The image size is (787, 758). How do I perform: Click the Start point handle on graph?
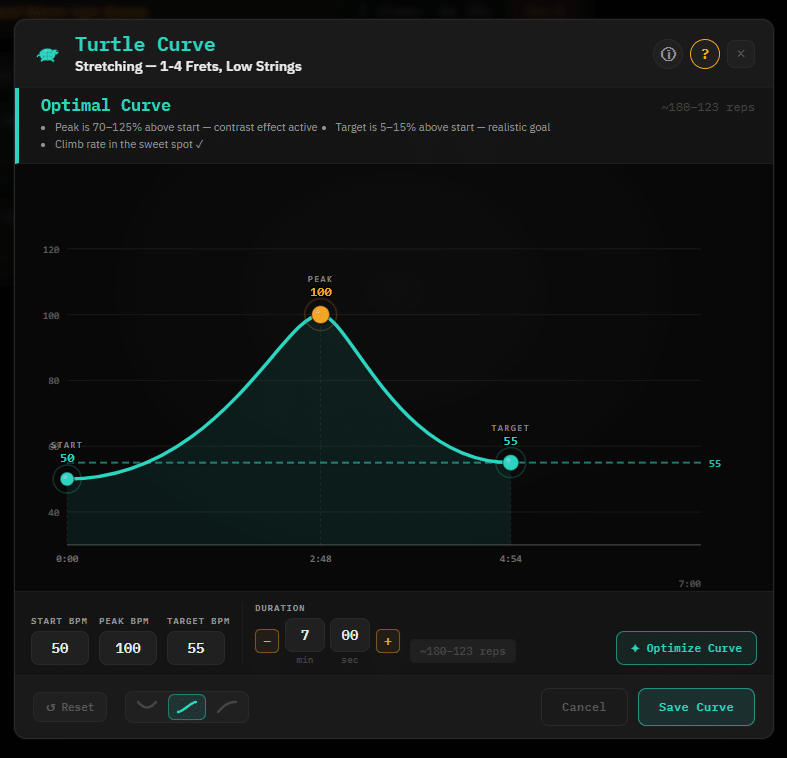67,479
